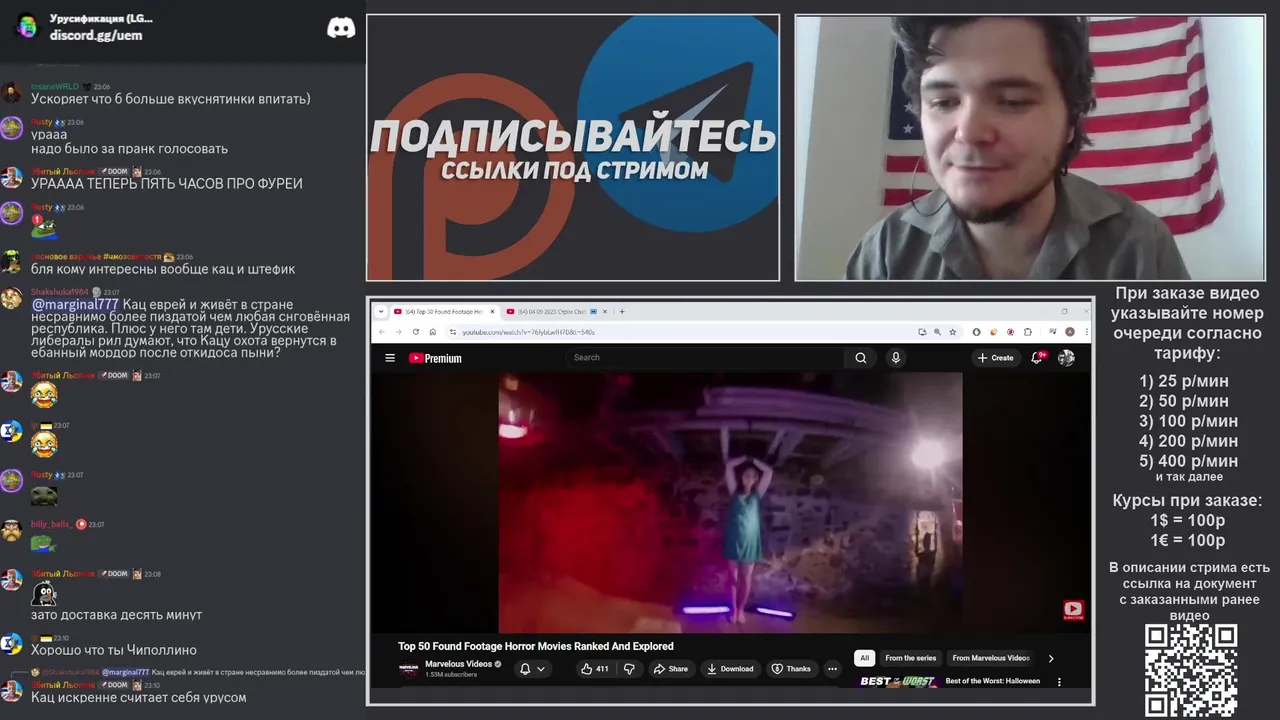The width and height of the screenshot is (1280, 720).
Task: Open the YouTube account avatar menu
Action: click(x=1066, y=358)
